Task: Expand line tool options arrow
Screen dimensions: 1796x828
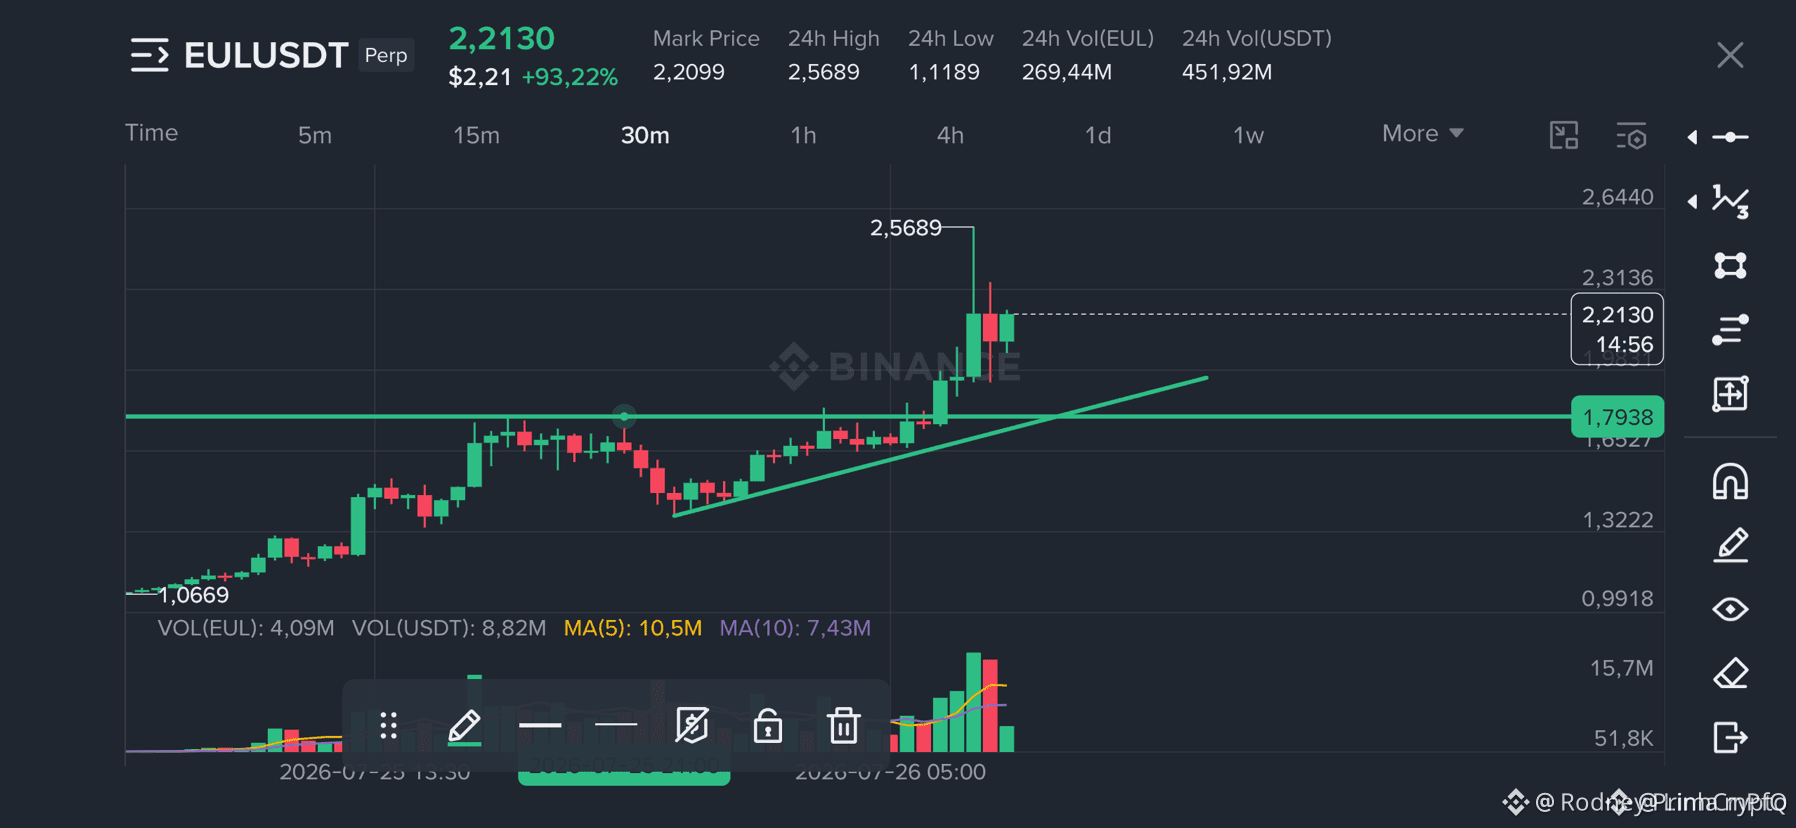Action: [x=1692, y=137]
